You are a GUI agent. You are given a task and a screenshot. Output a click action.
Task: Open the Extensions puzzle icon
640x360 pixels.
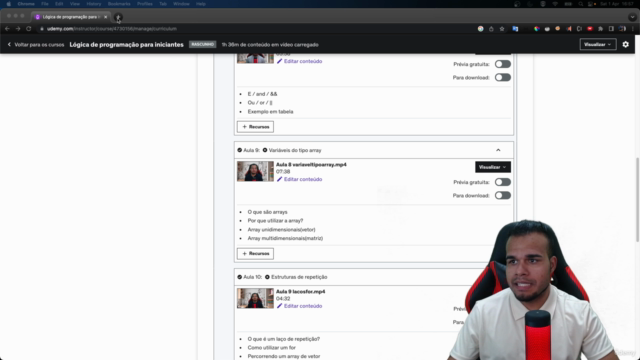click(x=600, y=29)
